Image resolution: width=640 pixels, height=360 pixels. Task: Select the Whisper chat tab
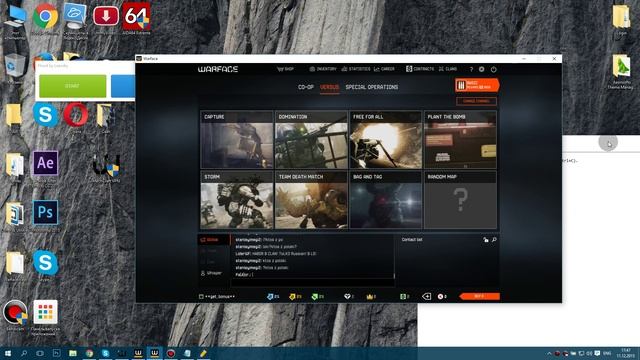[212, 273]
